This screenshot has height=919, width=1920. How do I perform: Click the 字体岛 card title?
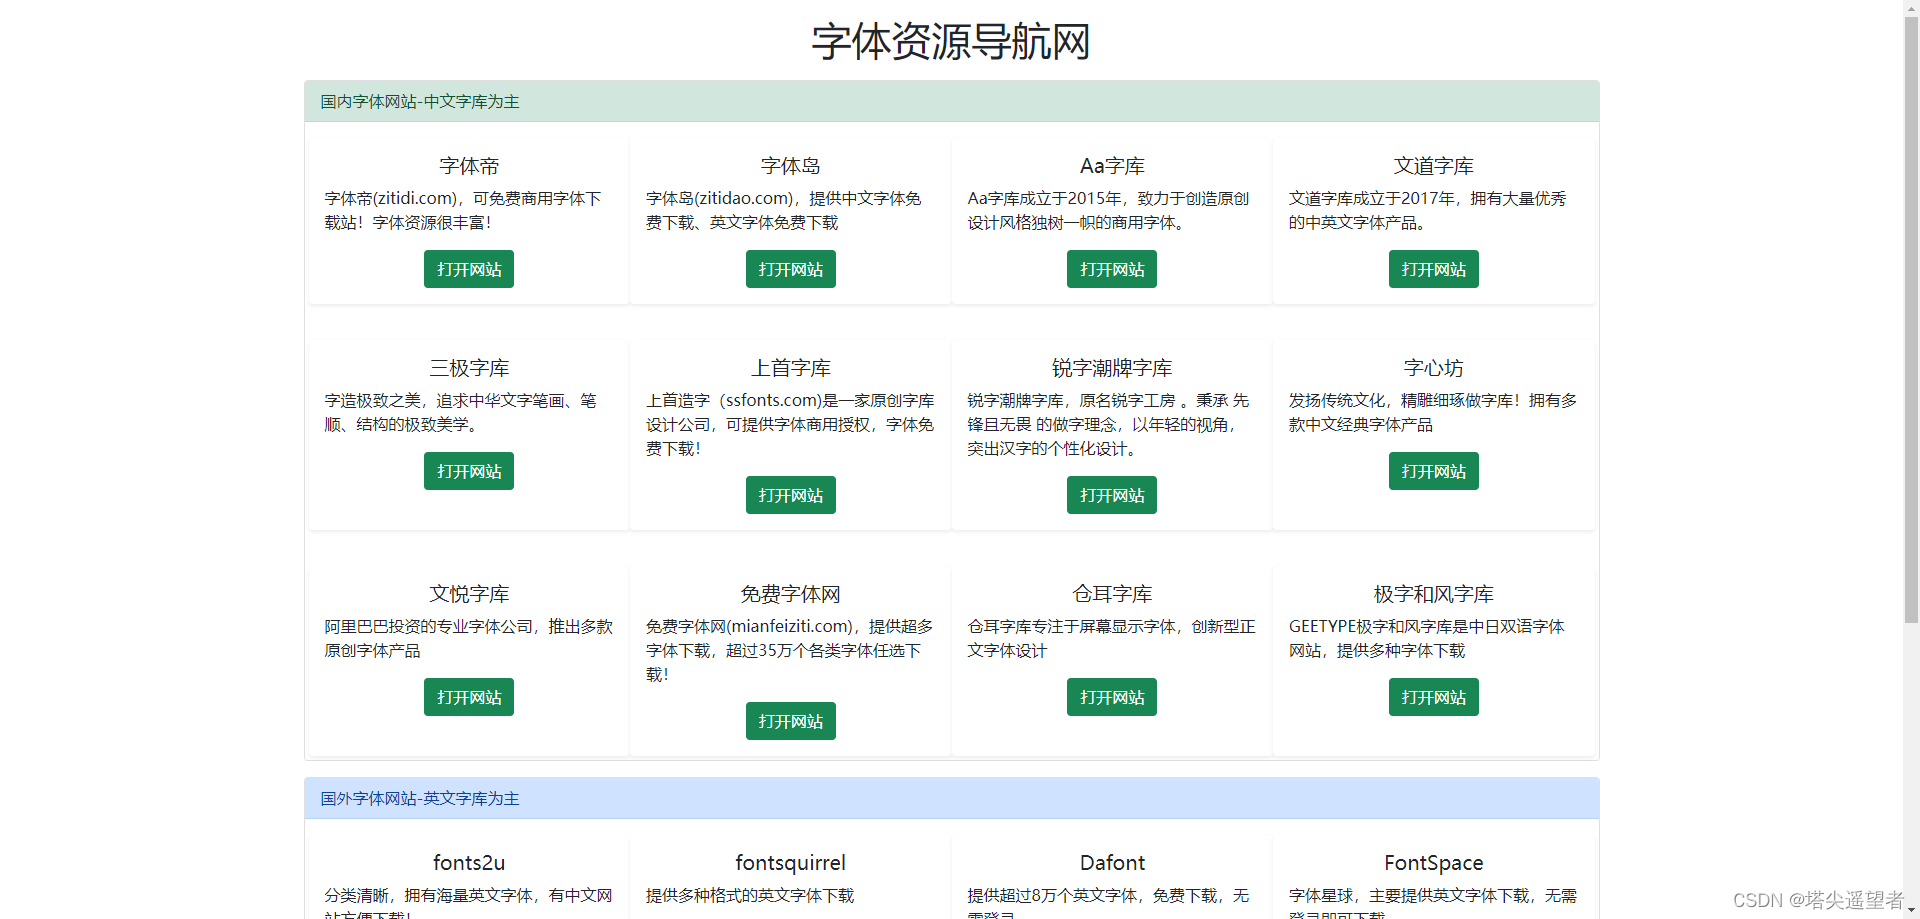tap(791, 166)
